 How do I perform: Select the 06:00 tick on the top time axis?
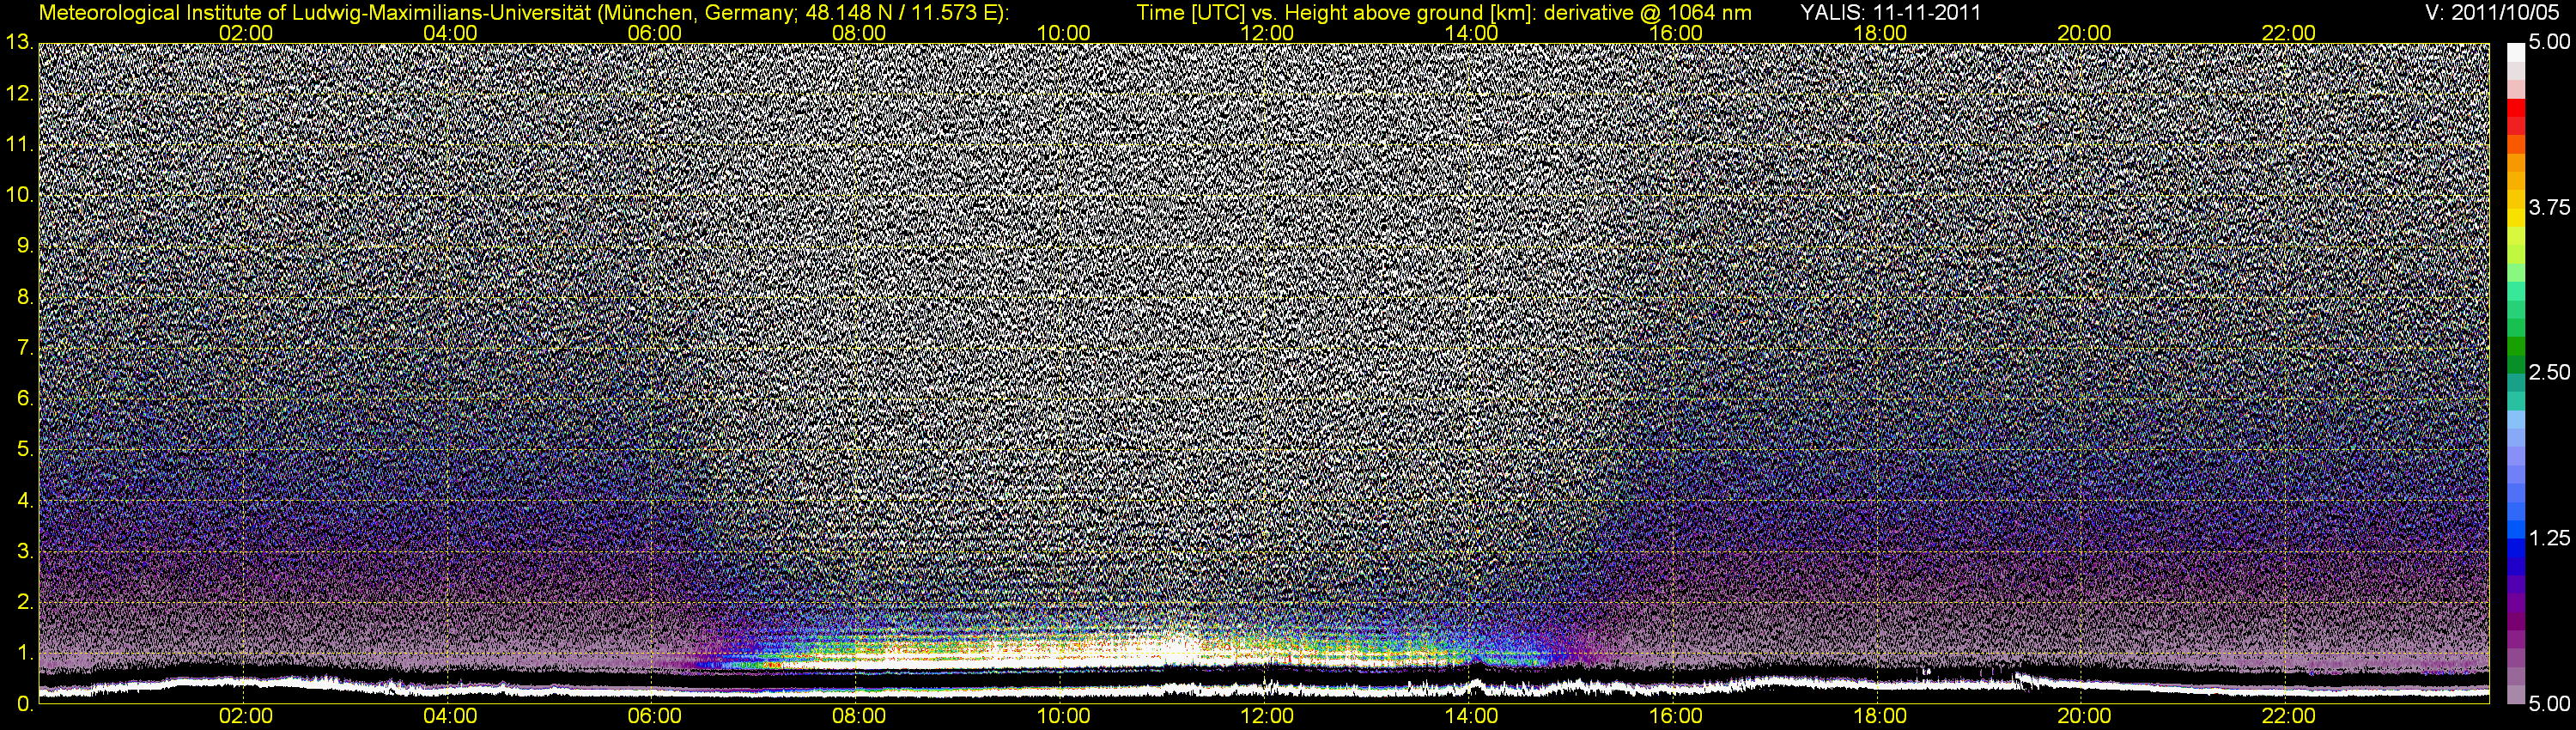tap(654, 33)
